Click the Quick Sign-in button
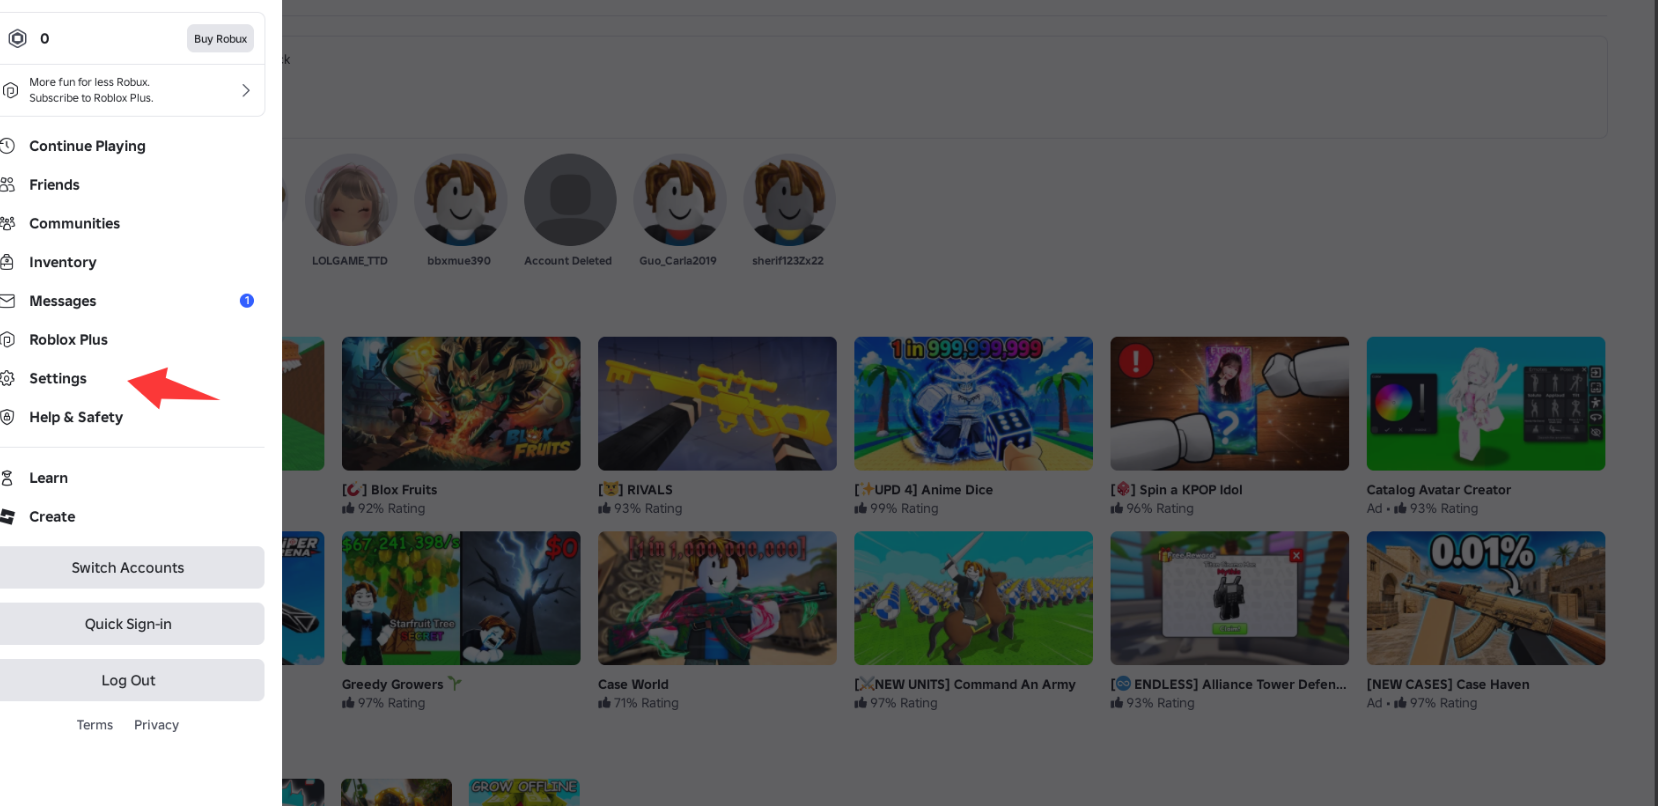 128,624
